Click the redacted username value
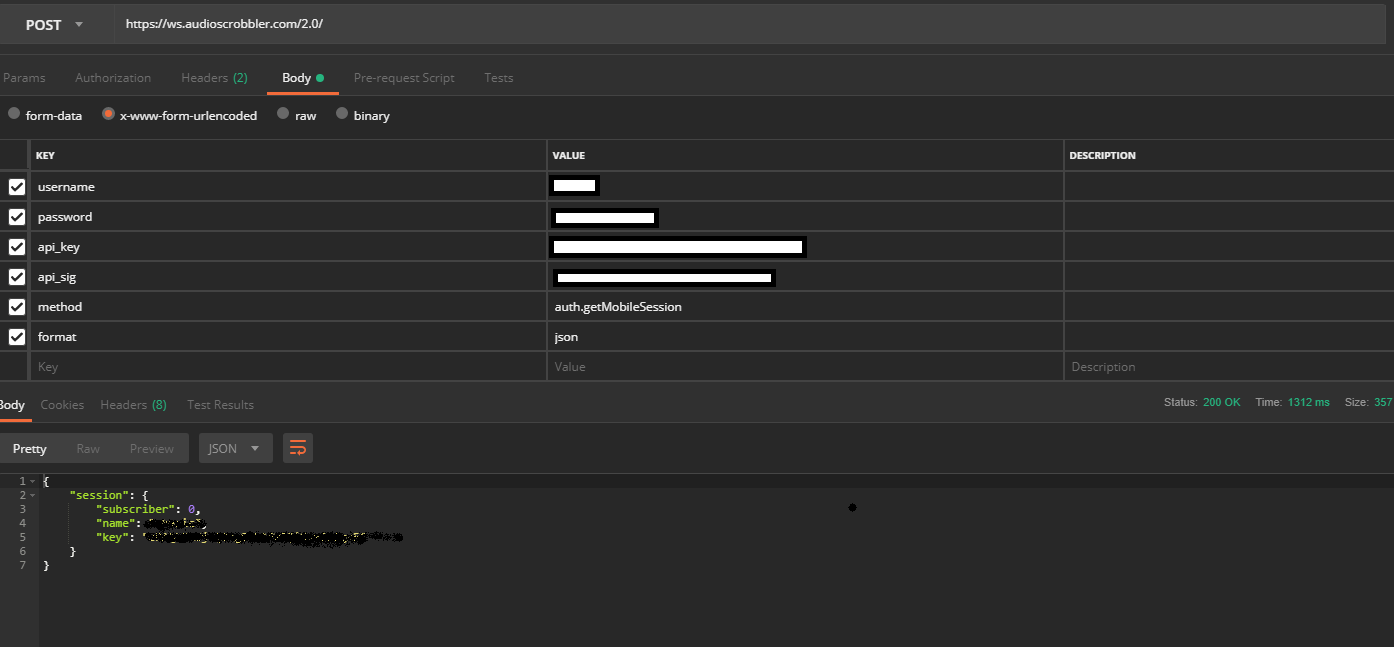The image size is (1394, 647). [x=575, y=185]
